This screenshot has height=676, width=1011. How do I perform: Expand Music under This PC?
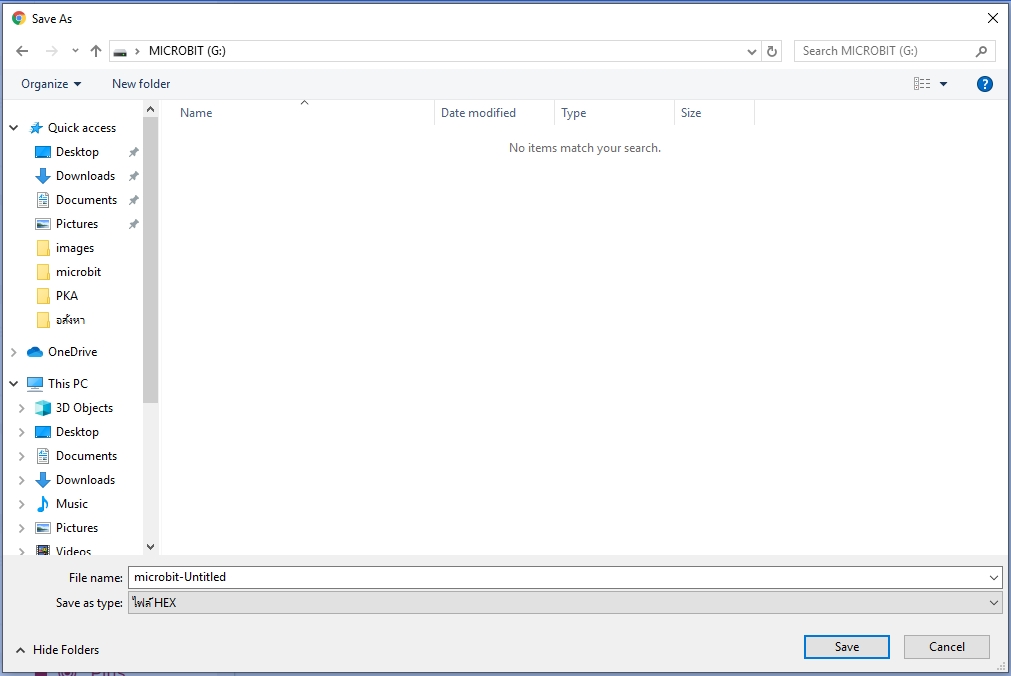pyautogui.click(x=21, y=504)
